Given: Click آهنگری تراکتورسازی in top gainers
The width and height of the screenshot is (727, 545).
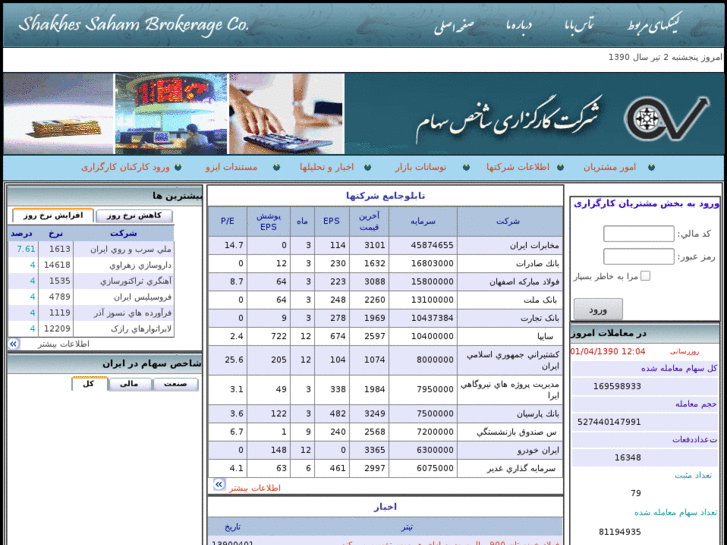Looking at the screenshot, I should coord(136,281).
